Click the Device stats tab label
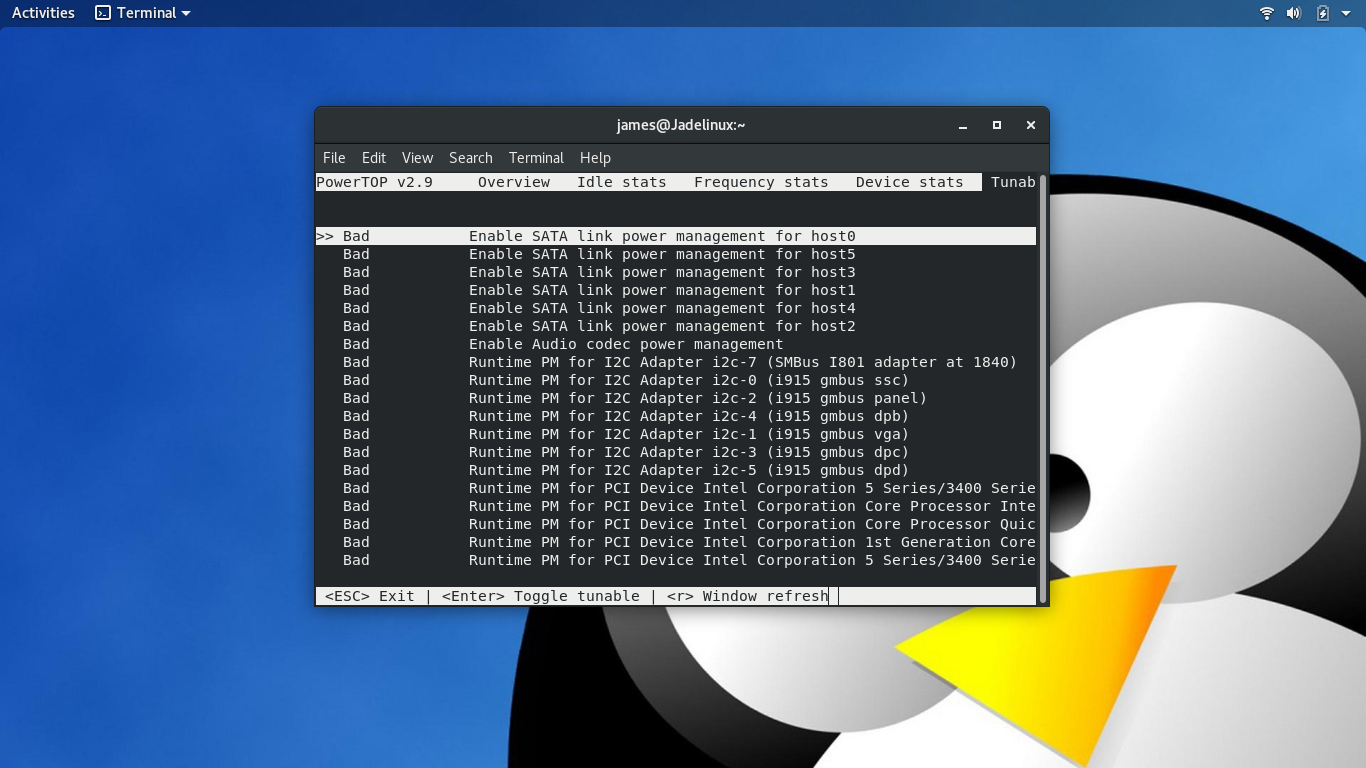Image resolution: width=1366 pixels, height=768 pixels. coord(909,182)
